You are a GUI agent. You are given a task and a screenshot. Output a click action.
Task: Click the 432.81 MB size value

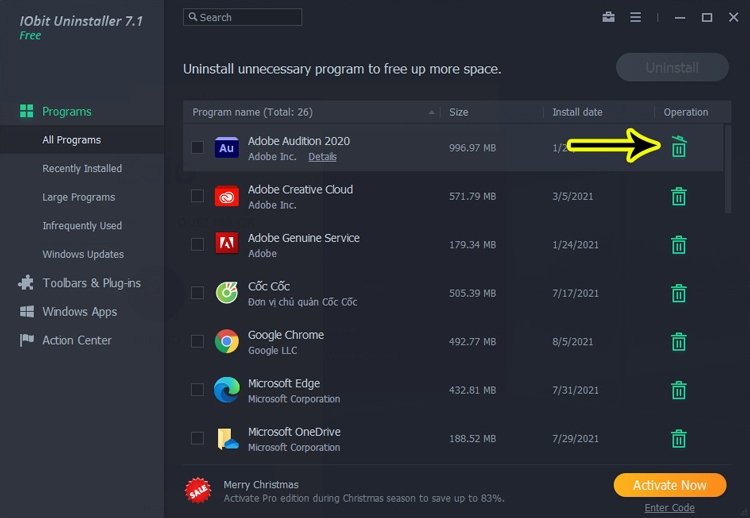pyautogui.click(x=472, y=390)
